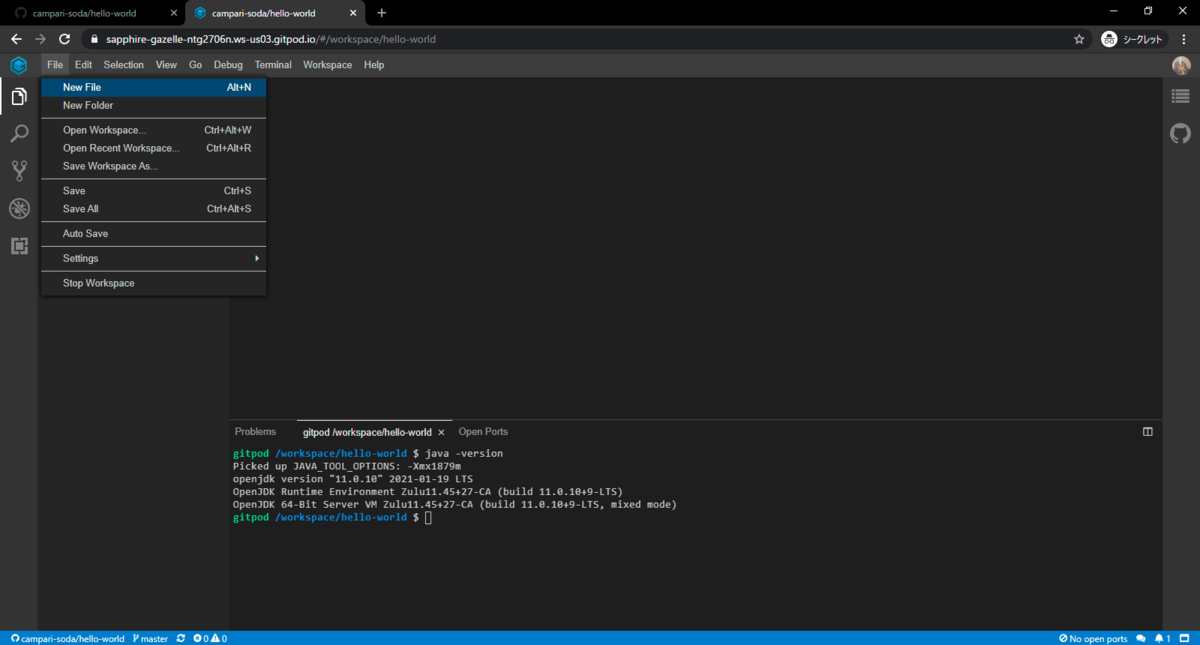
Task: Click Stop Workspace in the File menu
Action: click(x=97, y=282)
